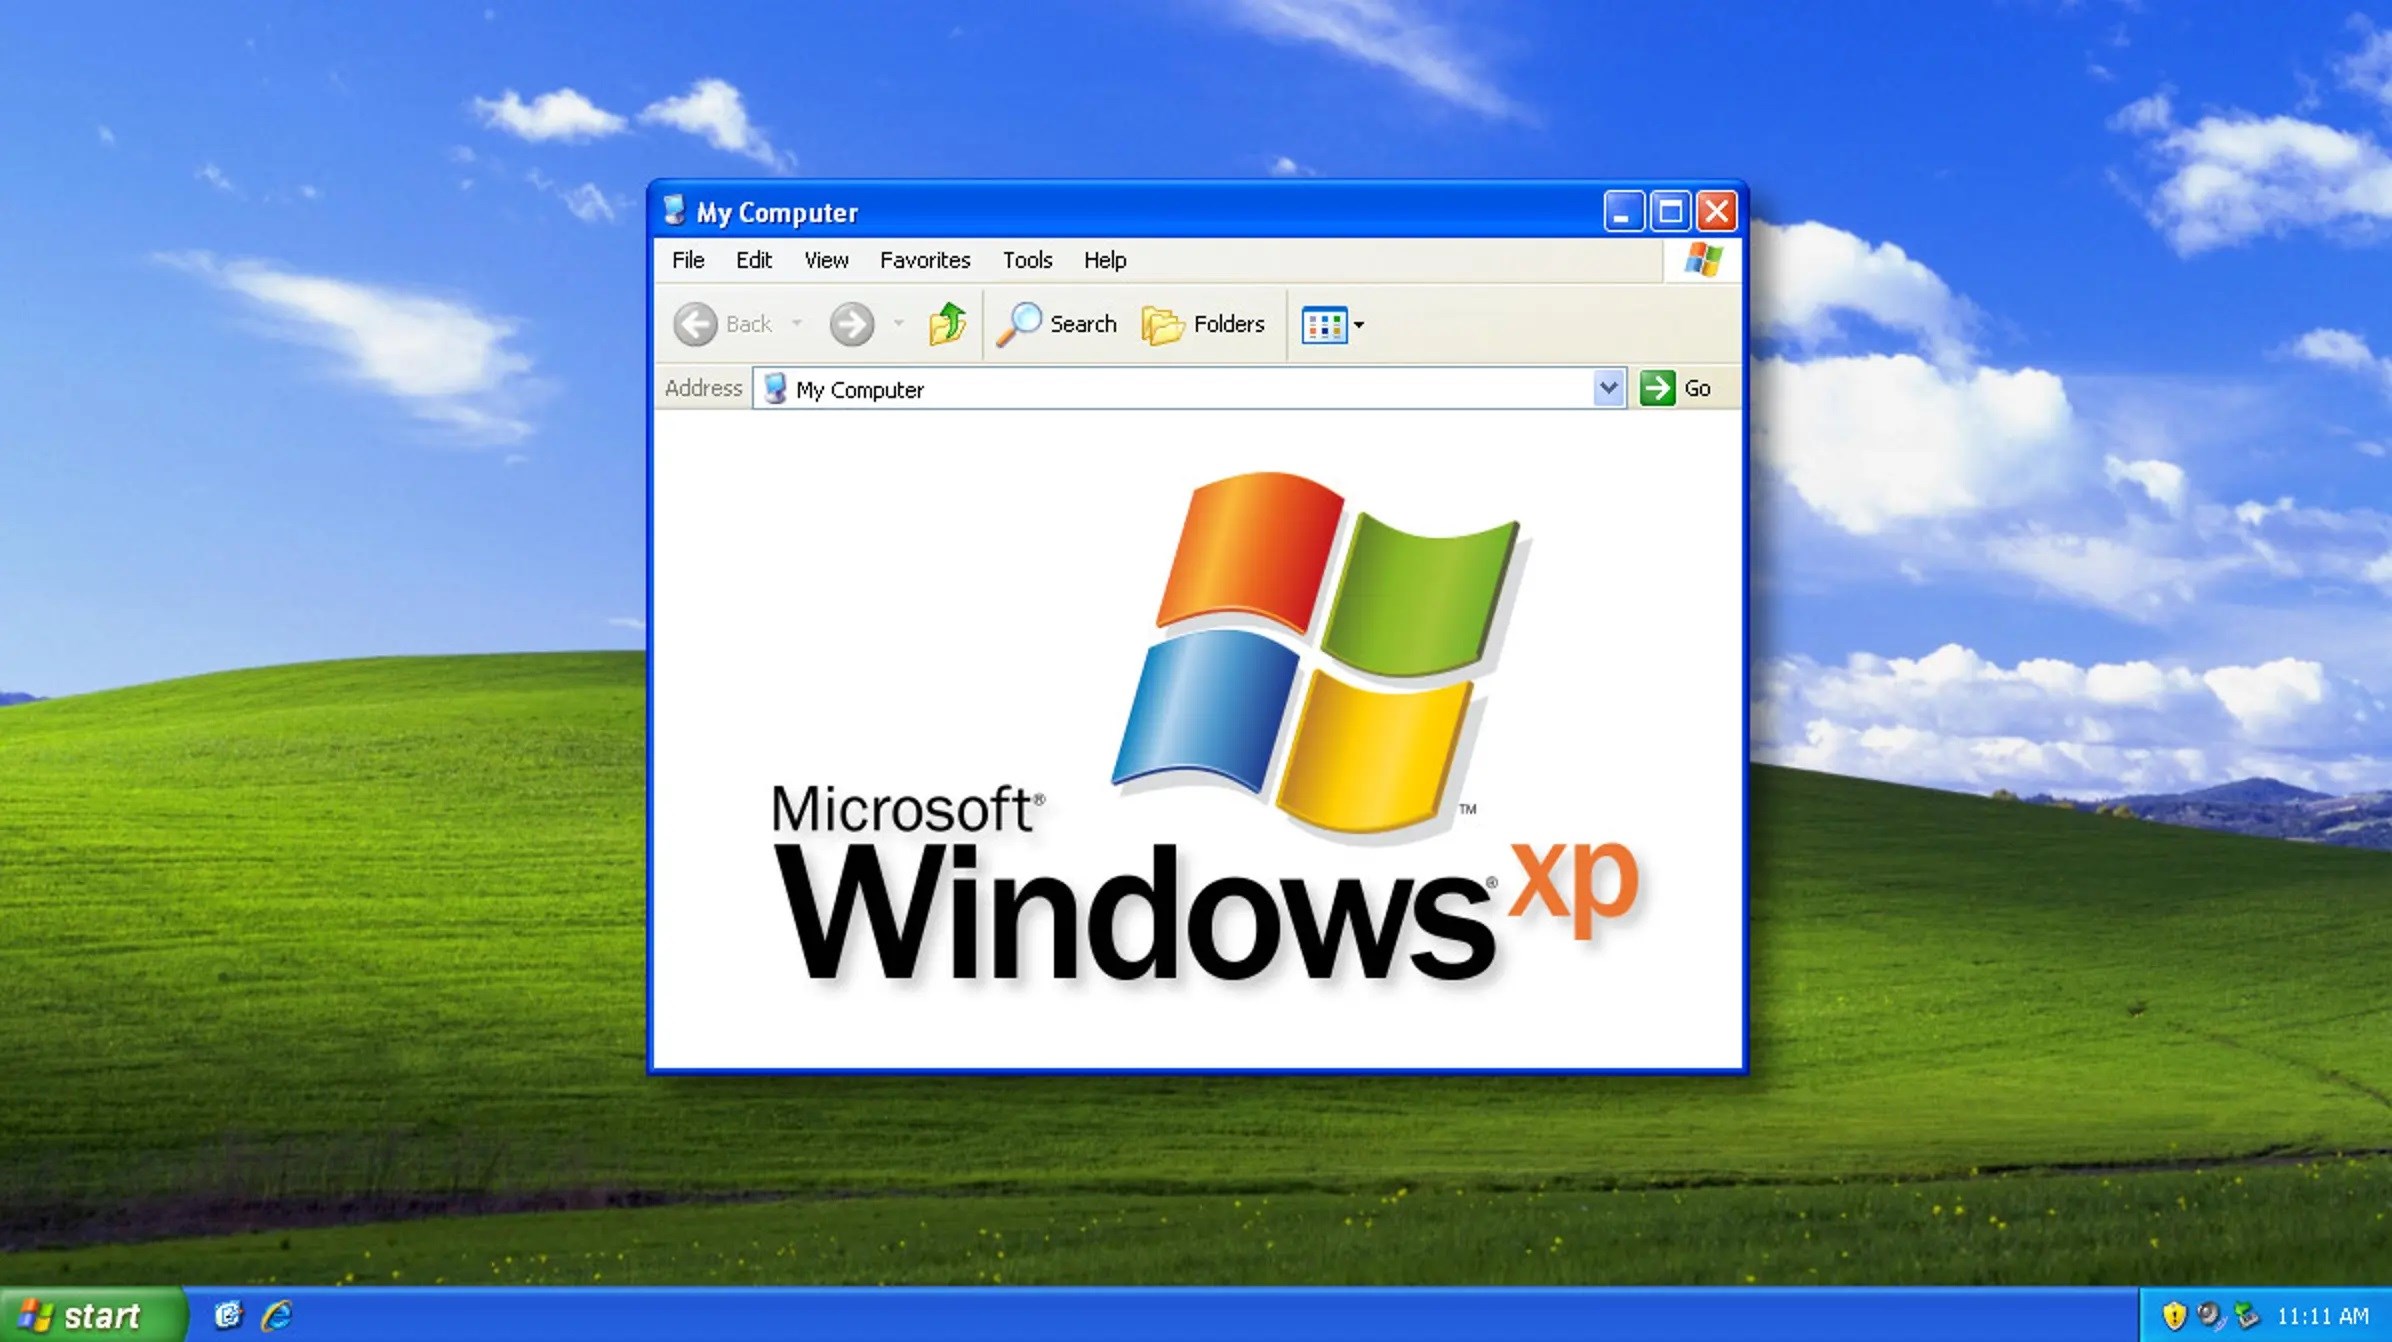This screenshot has width=2392, height=1342.
Task: Select the Views dropdown arrow
Action: (1357, 324)
